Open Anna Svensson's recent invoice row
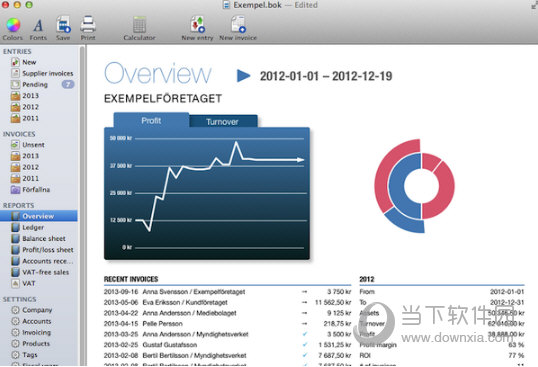This screenshot has width=538, height=367. click(227, 292)
